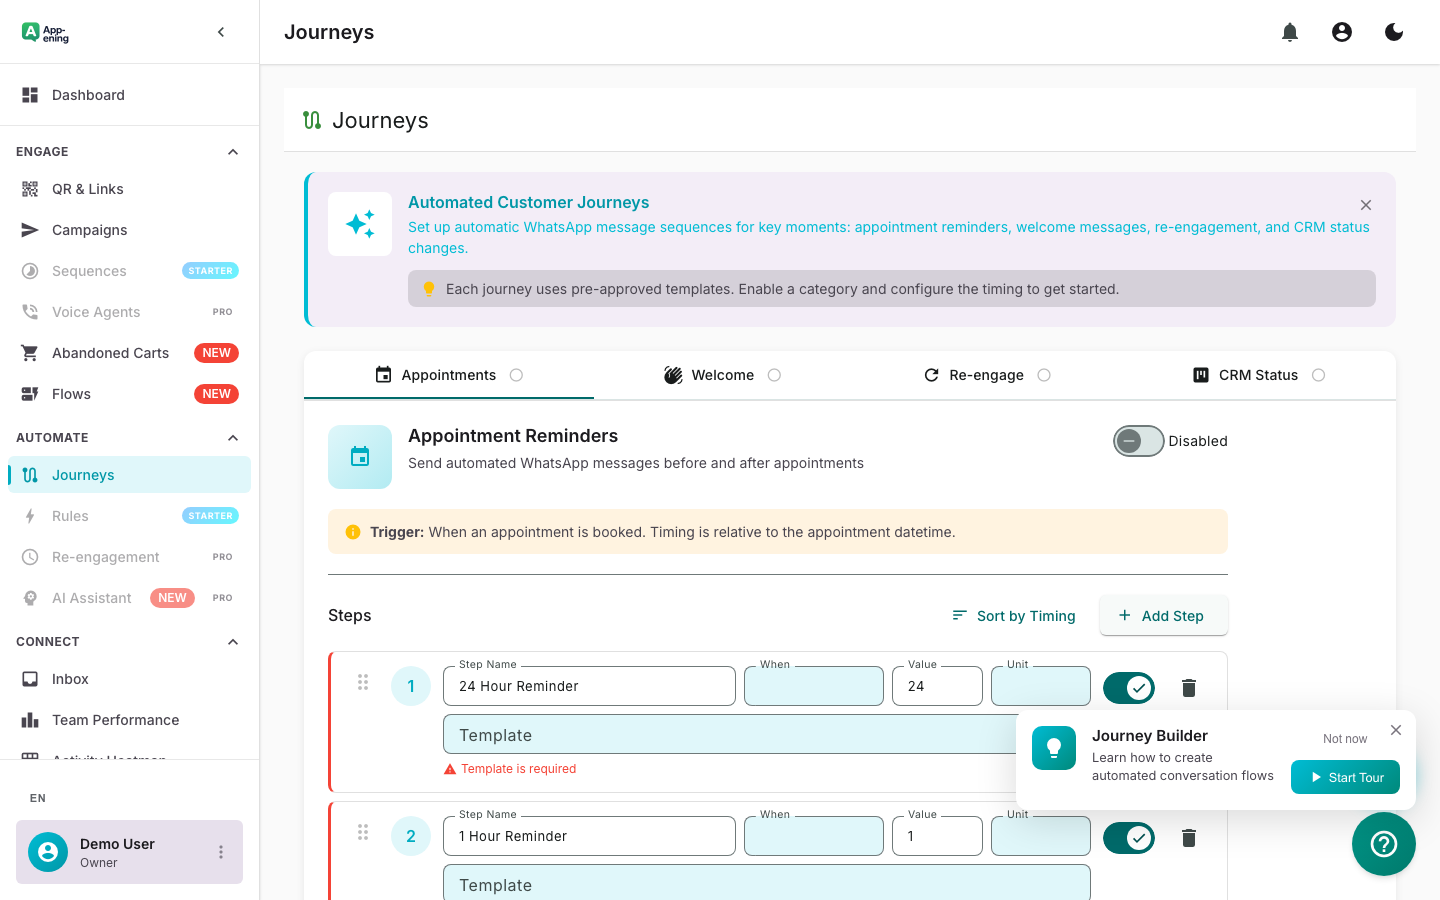Open Abandoned Carts from the sidebar
The height and width of the screenshot is (900, 1440).
110,352
